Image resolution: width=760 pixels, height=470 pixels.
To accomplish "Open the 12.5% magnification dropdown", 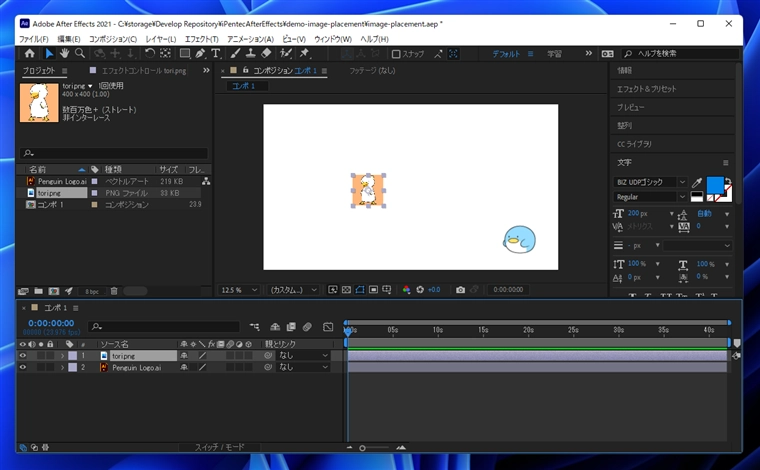I will [x=239, y=290].
